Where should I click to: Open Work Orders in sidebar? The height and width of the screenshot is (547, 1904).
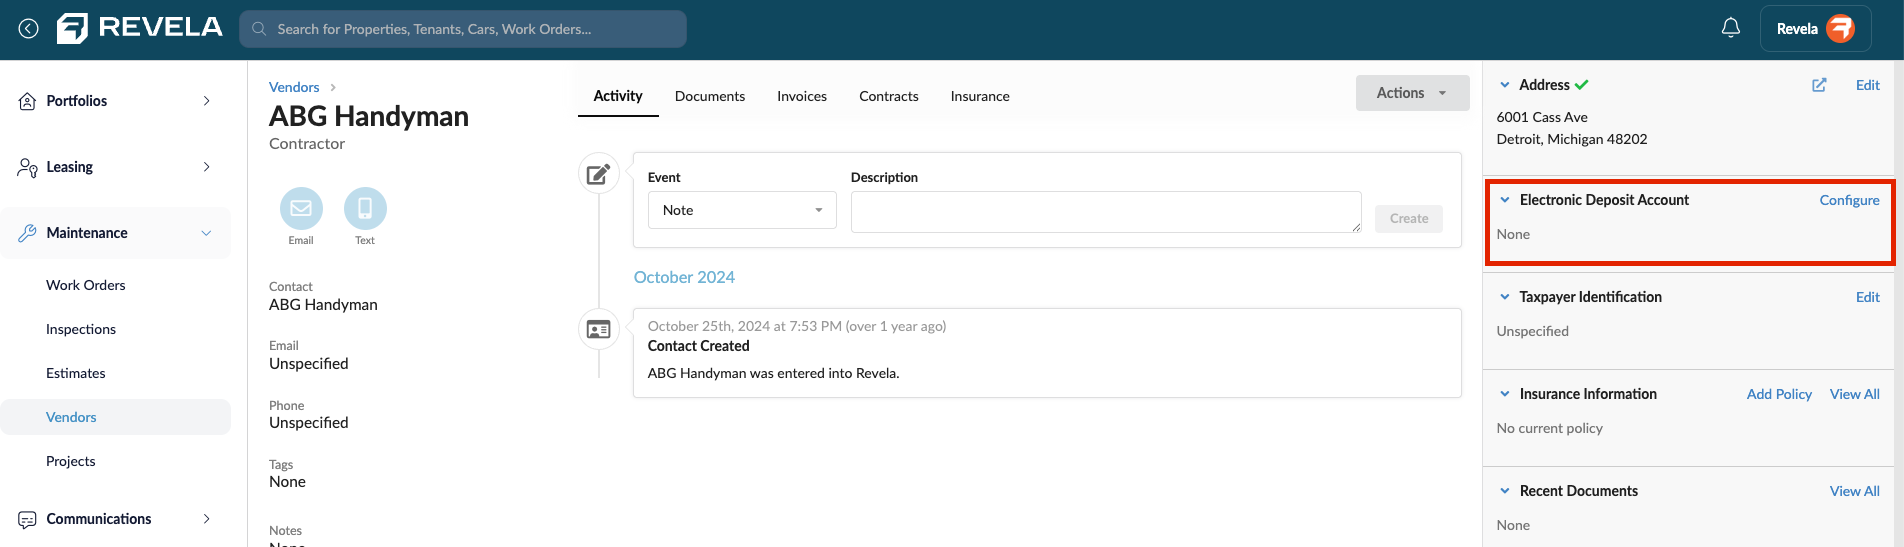(x=86, y=285)
